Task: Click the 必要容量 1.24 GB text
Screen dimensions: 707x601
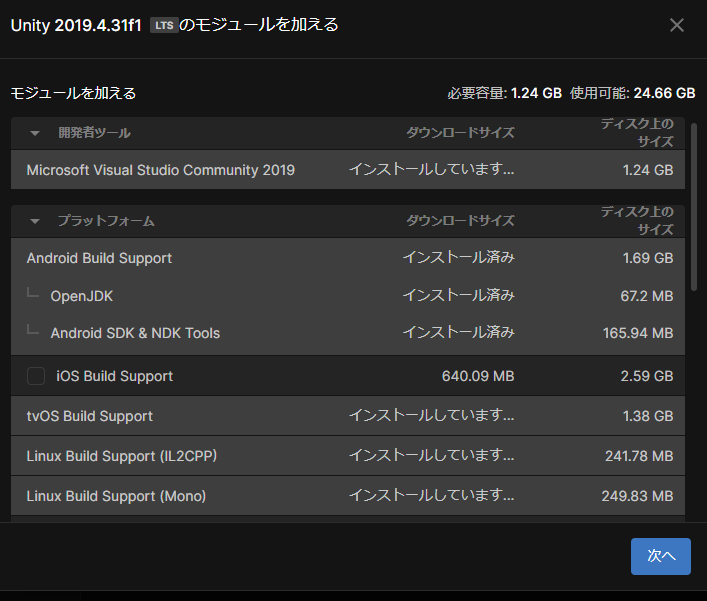Action: coord(505,93)
